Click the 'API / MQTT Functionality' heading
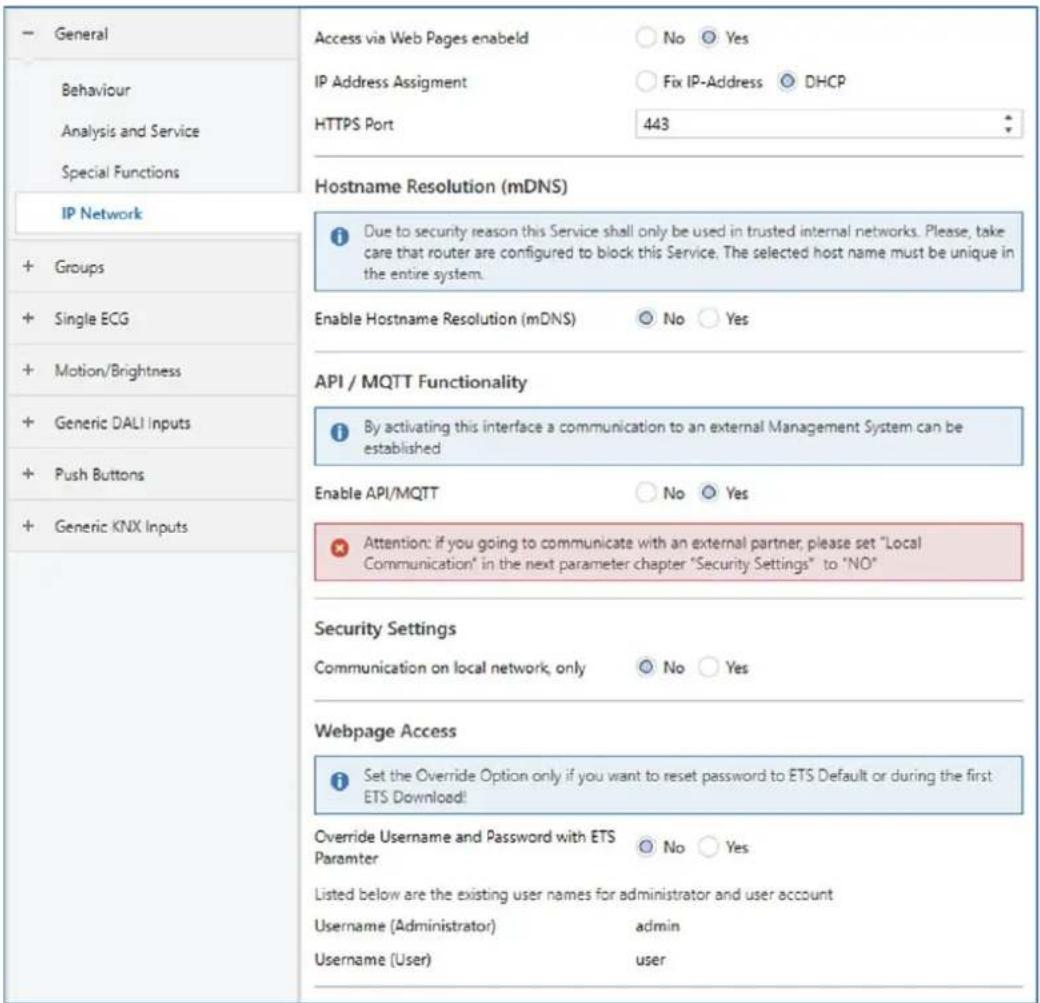1040x1003 pixels. (421, 382)
